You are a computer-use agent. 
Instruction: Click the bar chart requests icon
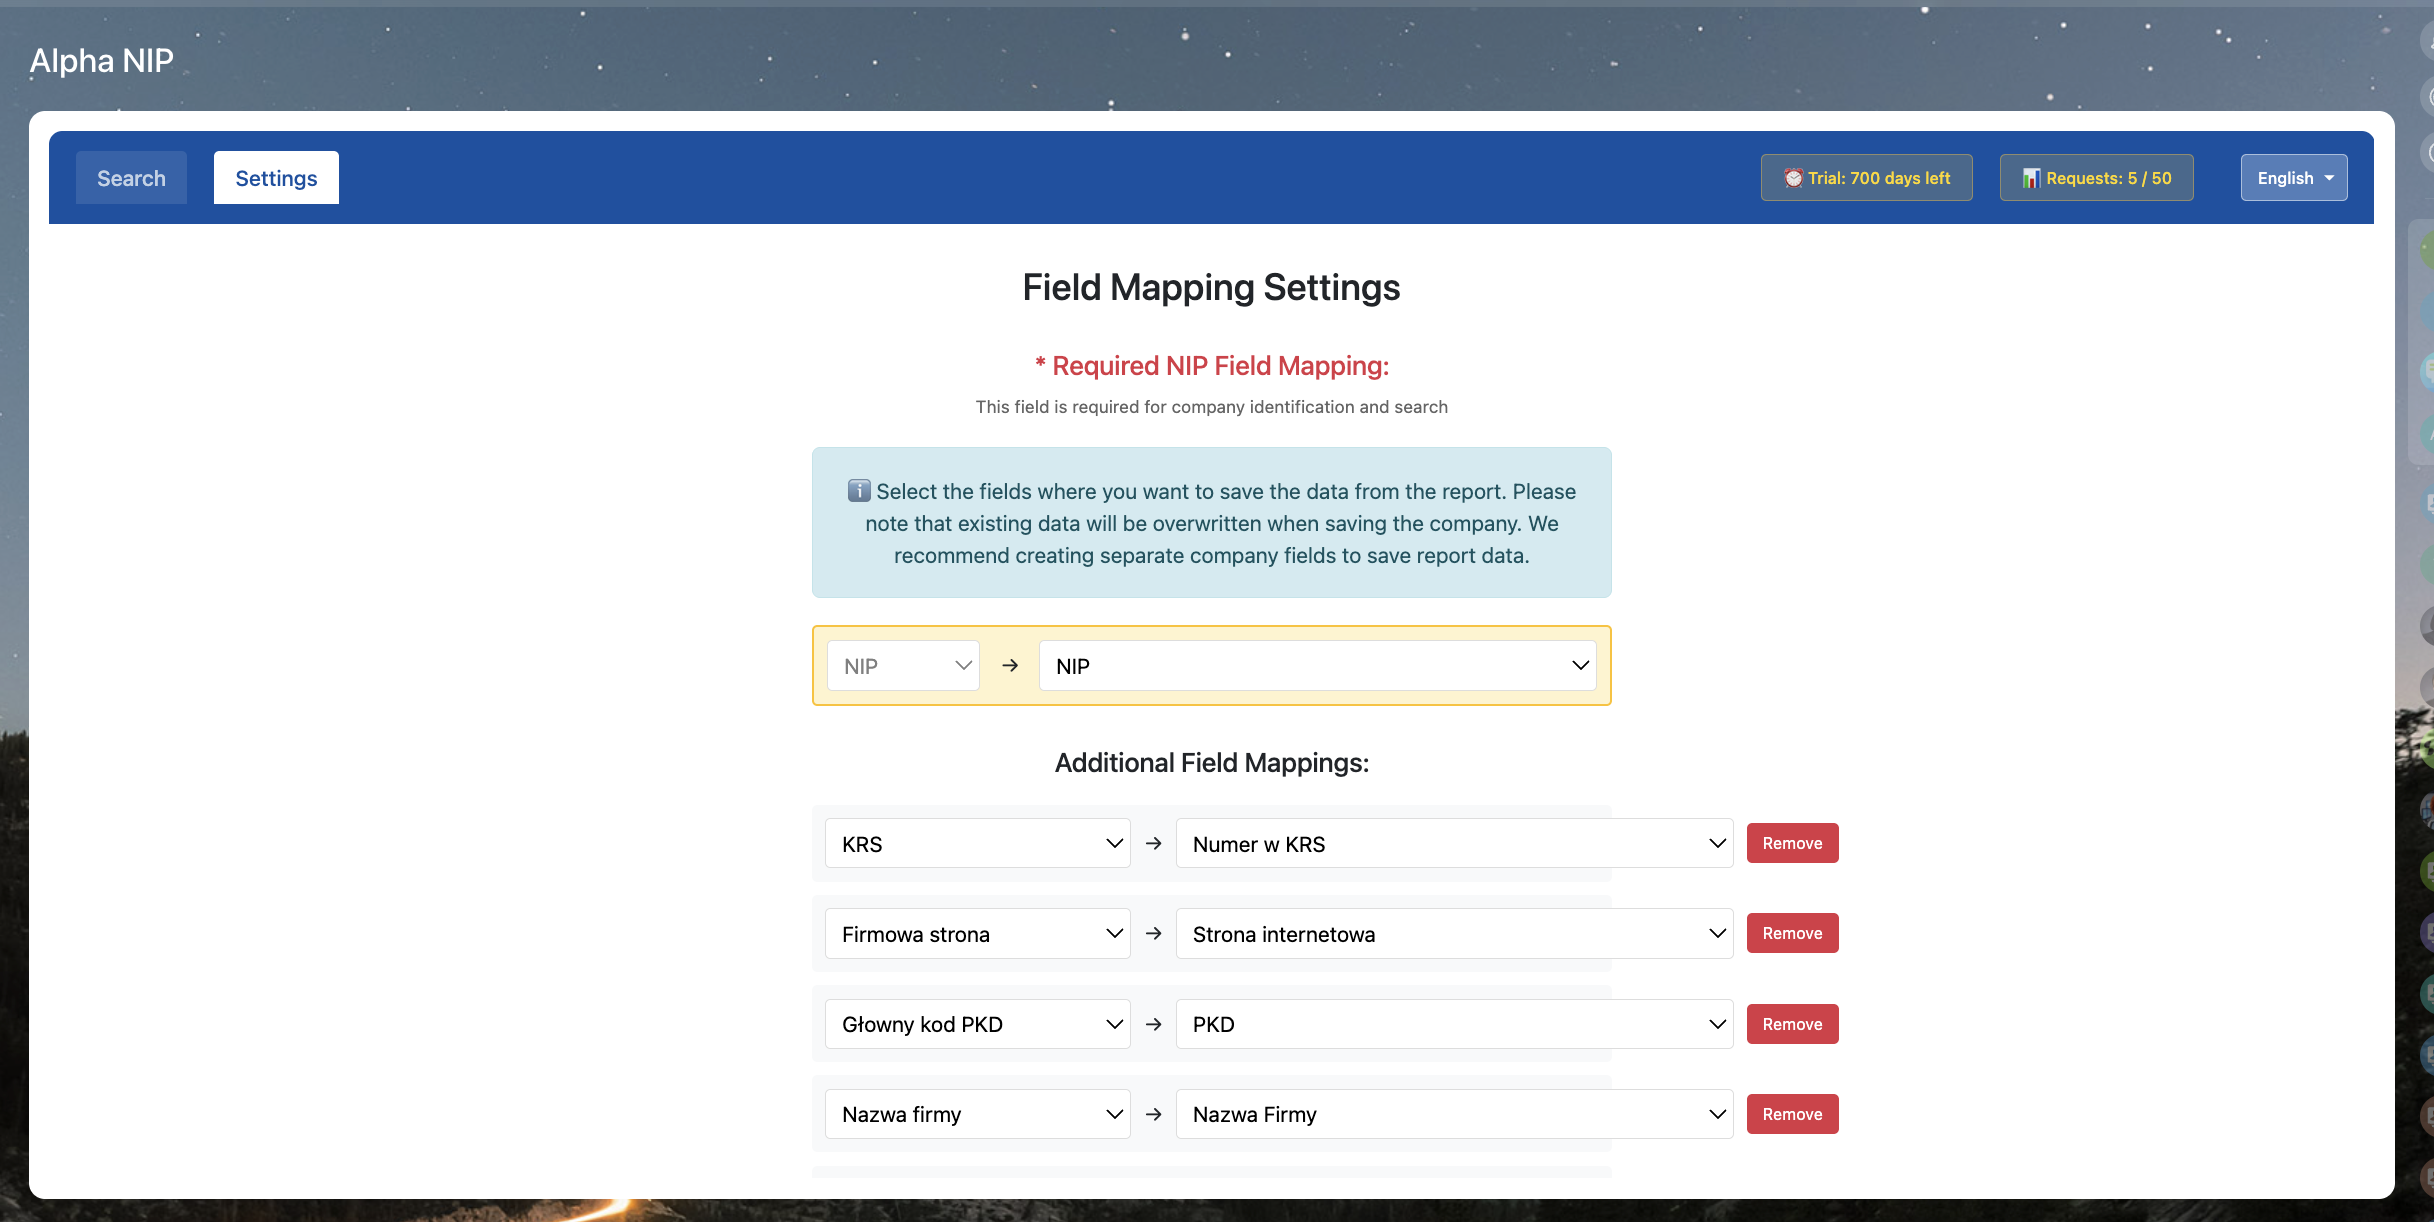point(2031,178)
